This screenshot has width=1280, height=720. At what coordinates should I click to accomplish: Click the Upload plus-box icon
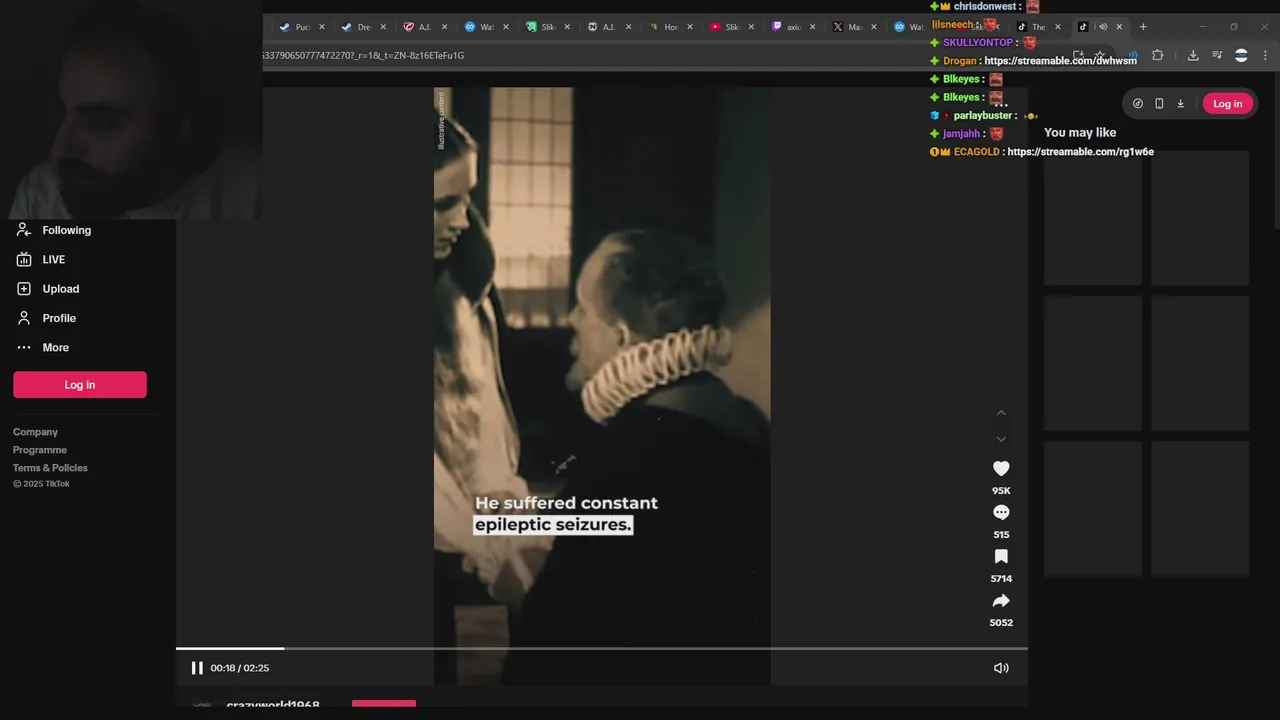tap(24, 288)
